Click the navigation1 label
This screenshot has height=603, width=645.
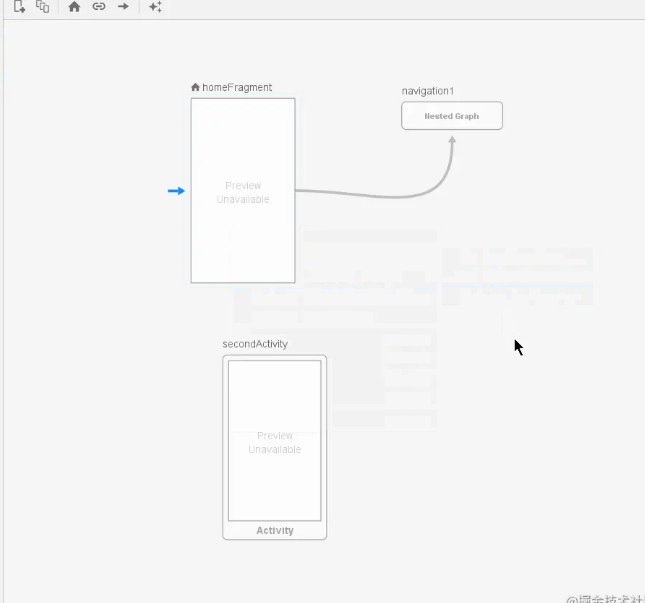click(427, 91)
